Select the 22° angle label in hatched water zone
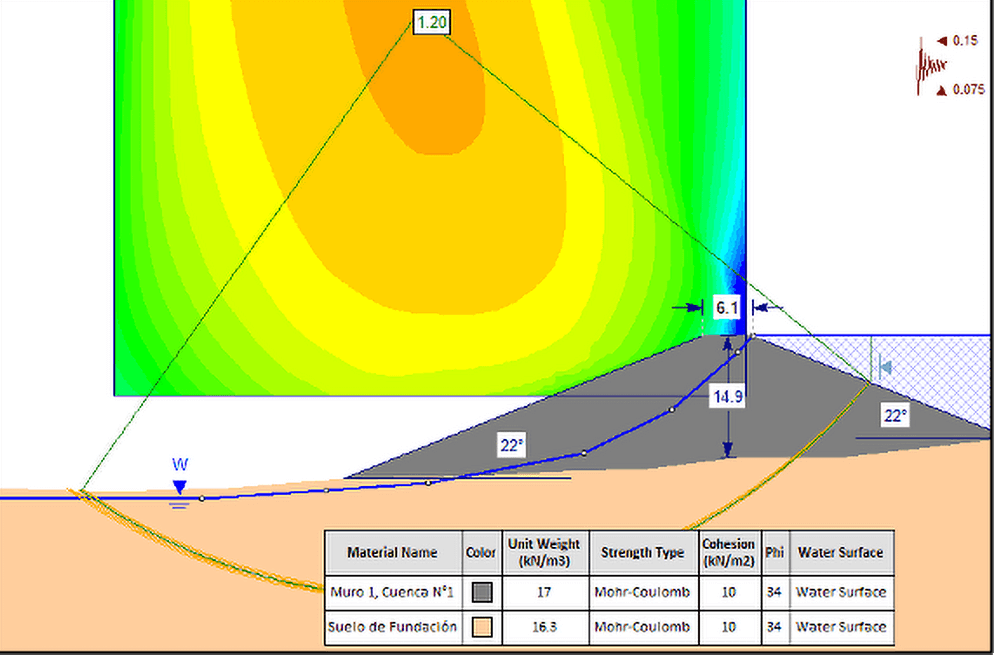 click(x=894, y=416)
